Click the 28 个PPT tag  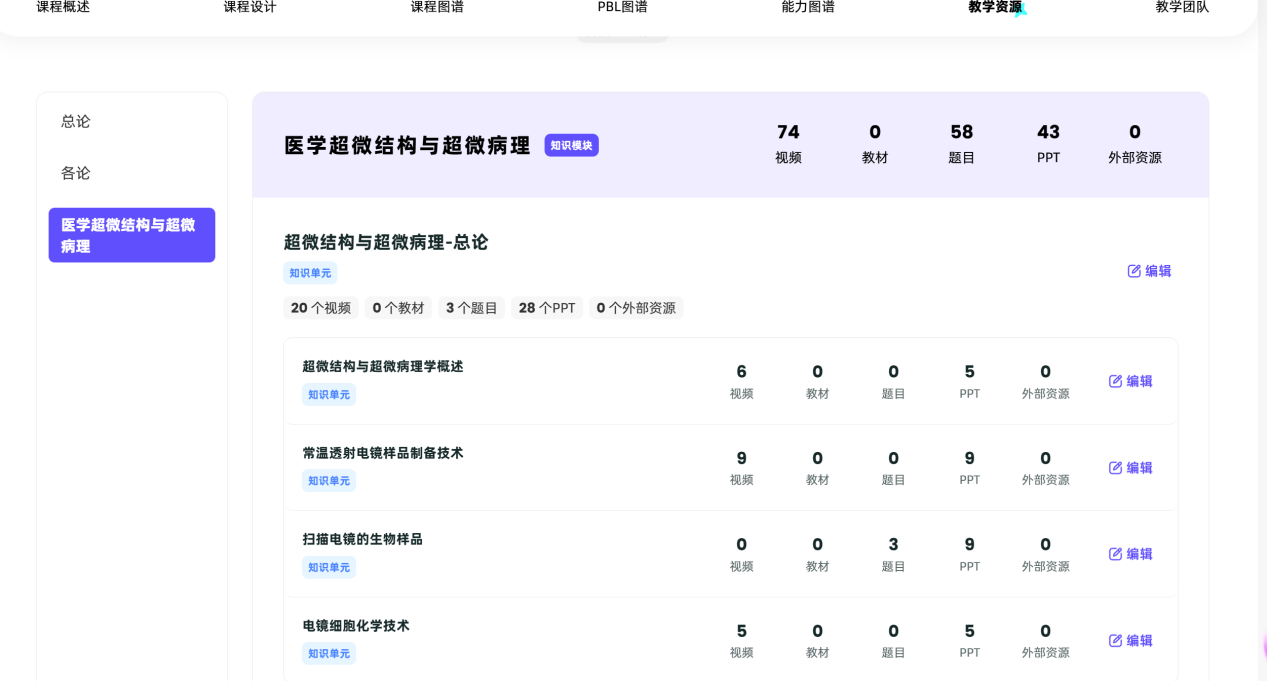pos(547,308)
